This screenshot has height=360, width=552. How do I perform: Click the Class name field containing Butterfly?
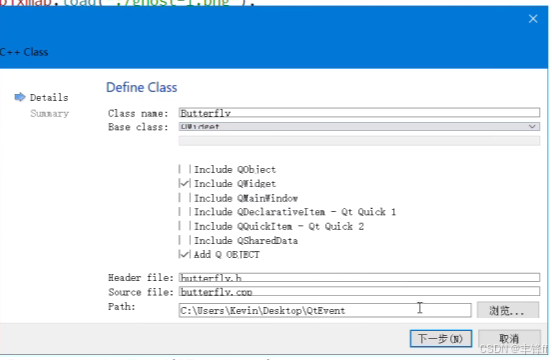(x=359, y=113)
